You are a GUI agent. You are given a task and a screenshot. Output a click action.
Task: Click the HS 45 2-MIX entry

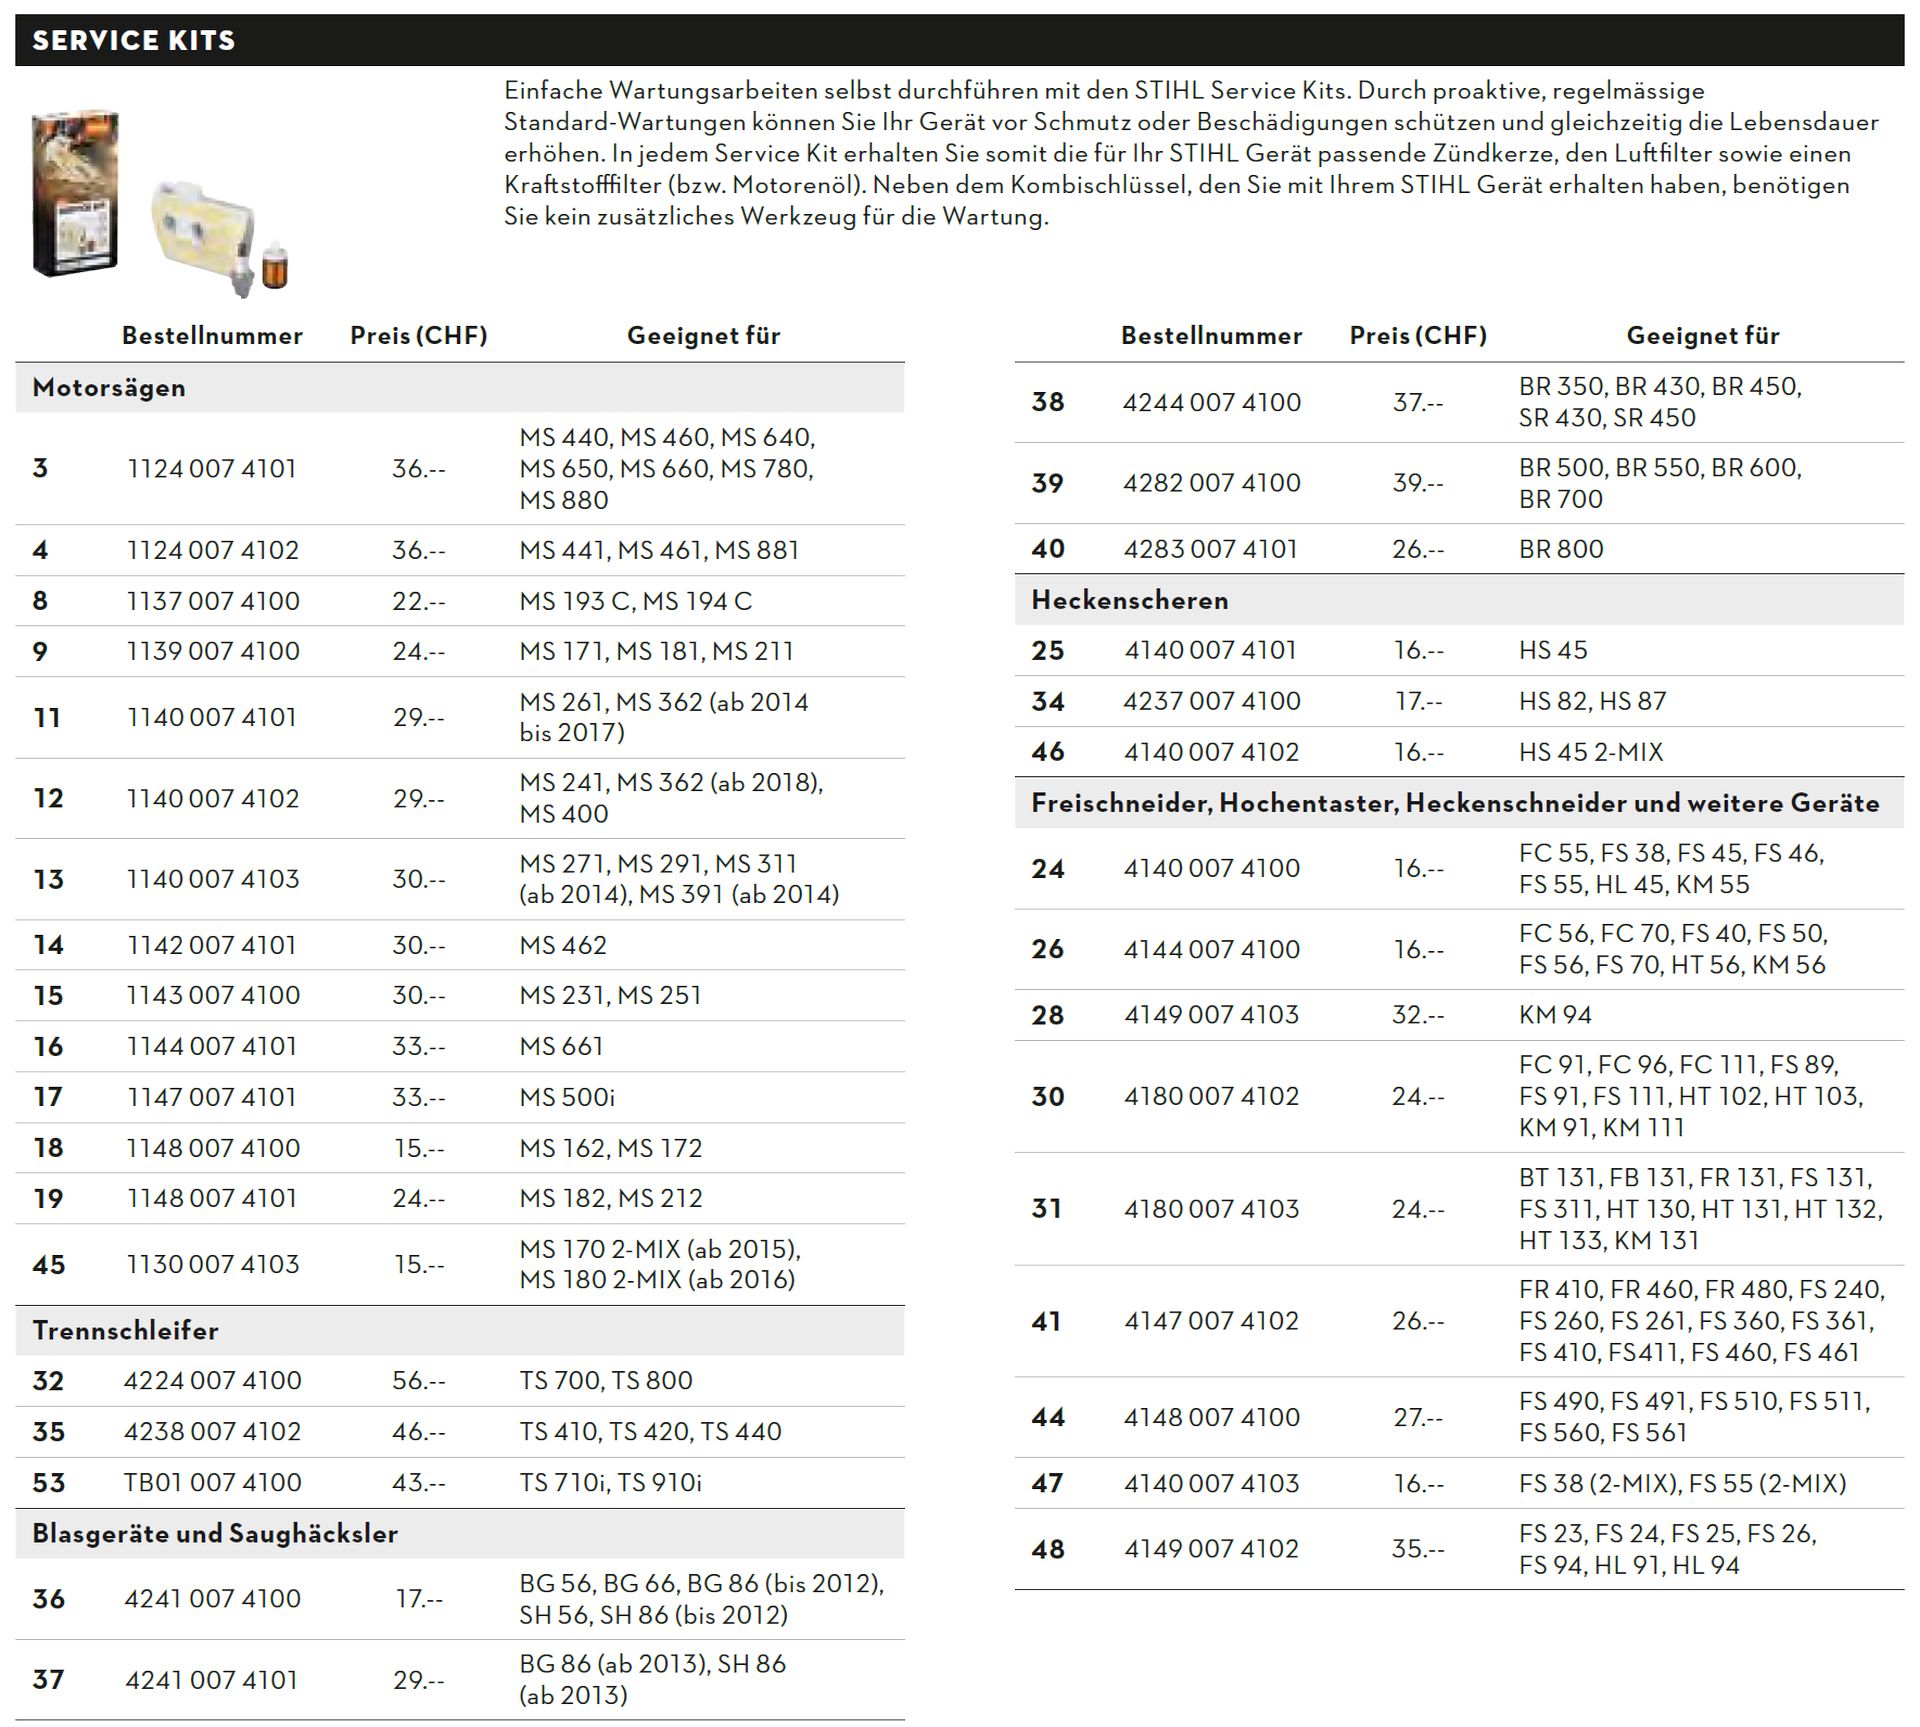1591,752
